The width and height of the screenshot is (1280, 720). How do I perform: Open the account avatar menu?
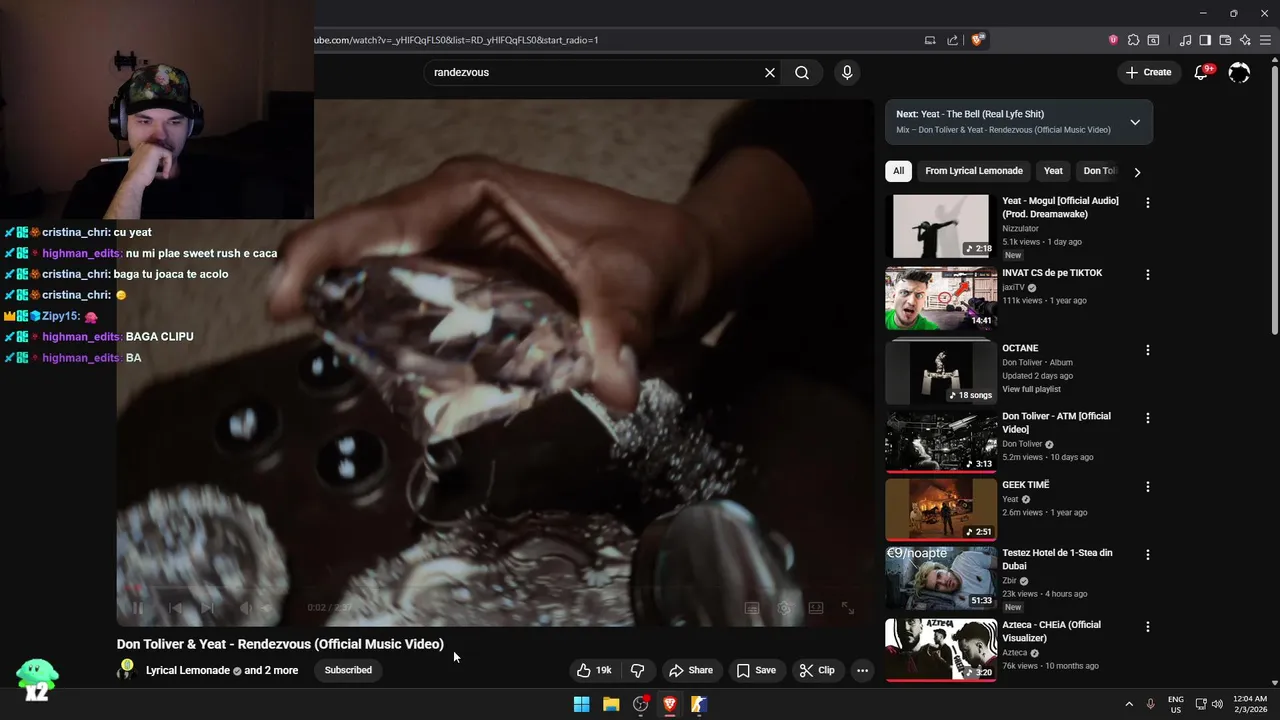(x=1239, y=72)
